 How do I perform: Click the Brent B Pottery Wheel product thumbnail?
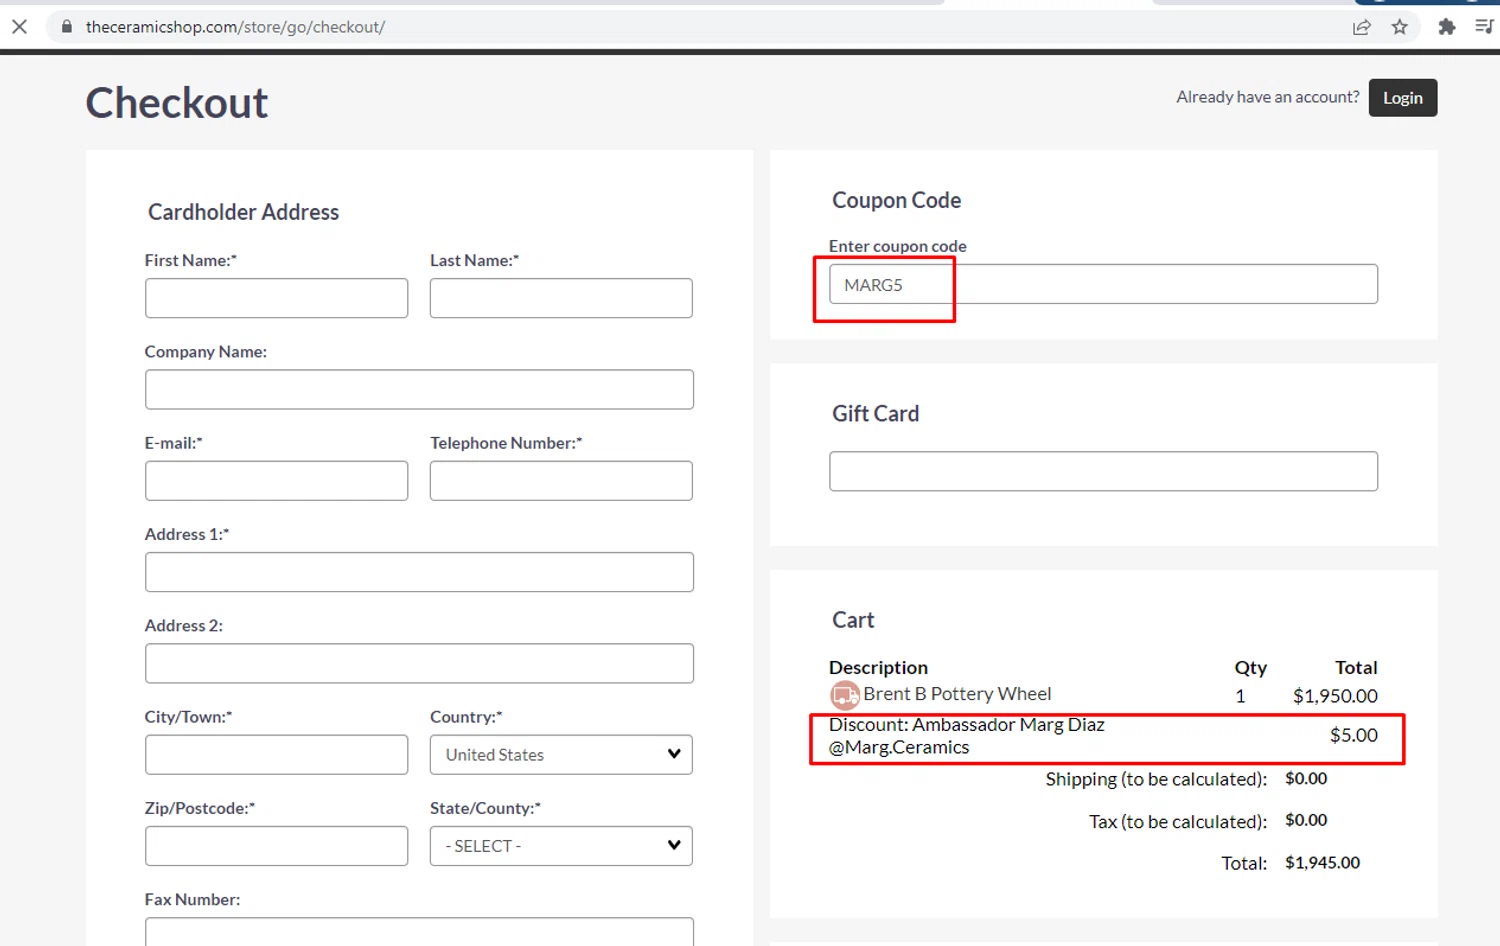(845, 694)
